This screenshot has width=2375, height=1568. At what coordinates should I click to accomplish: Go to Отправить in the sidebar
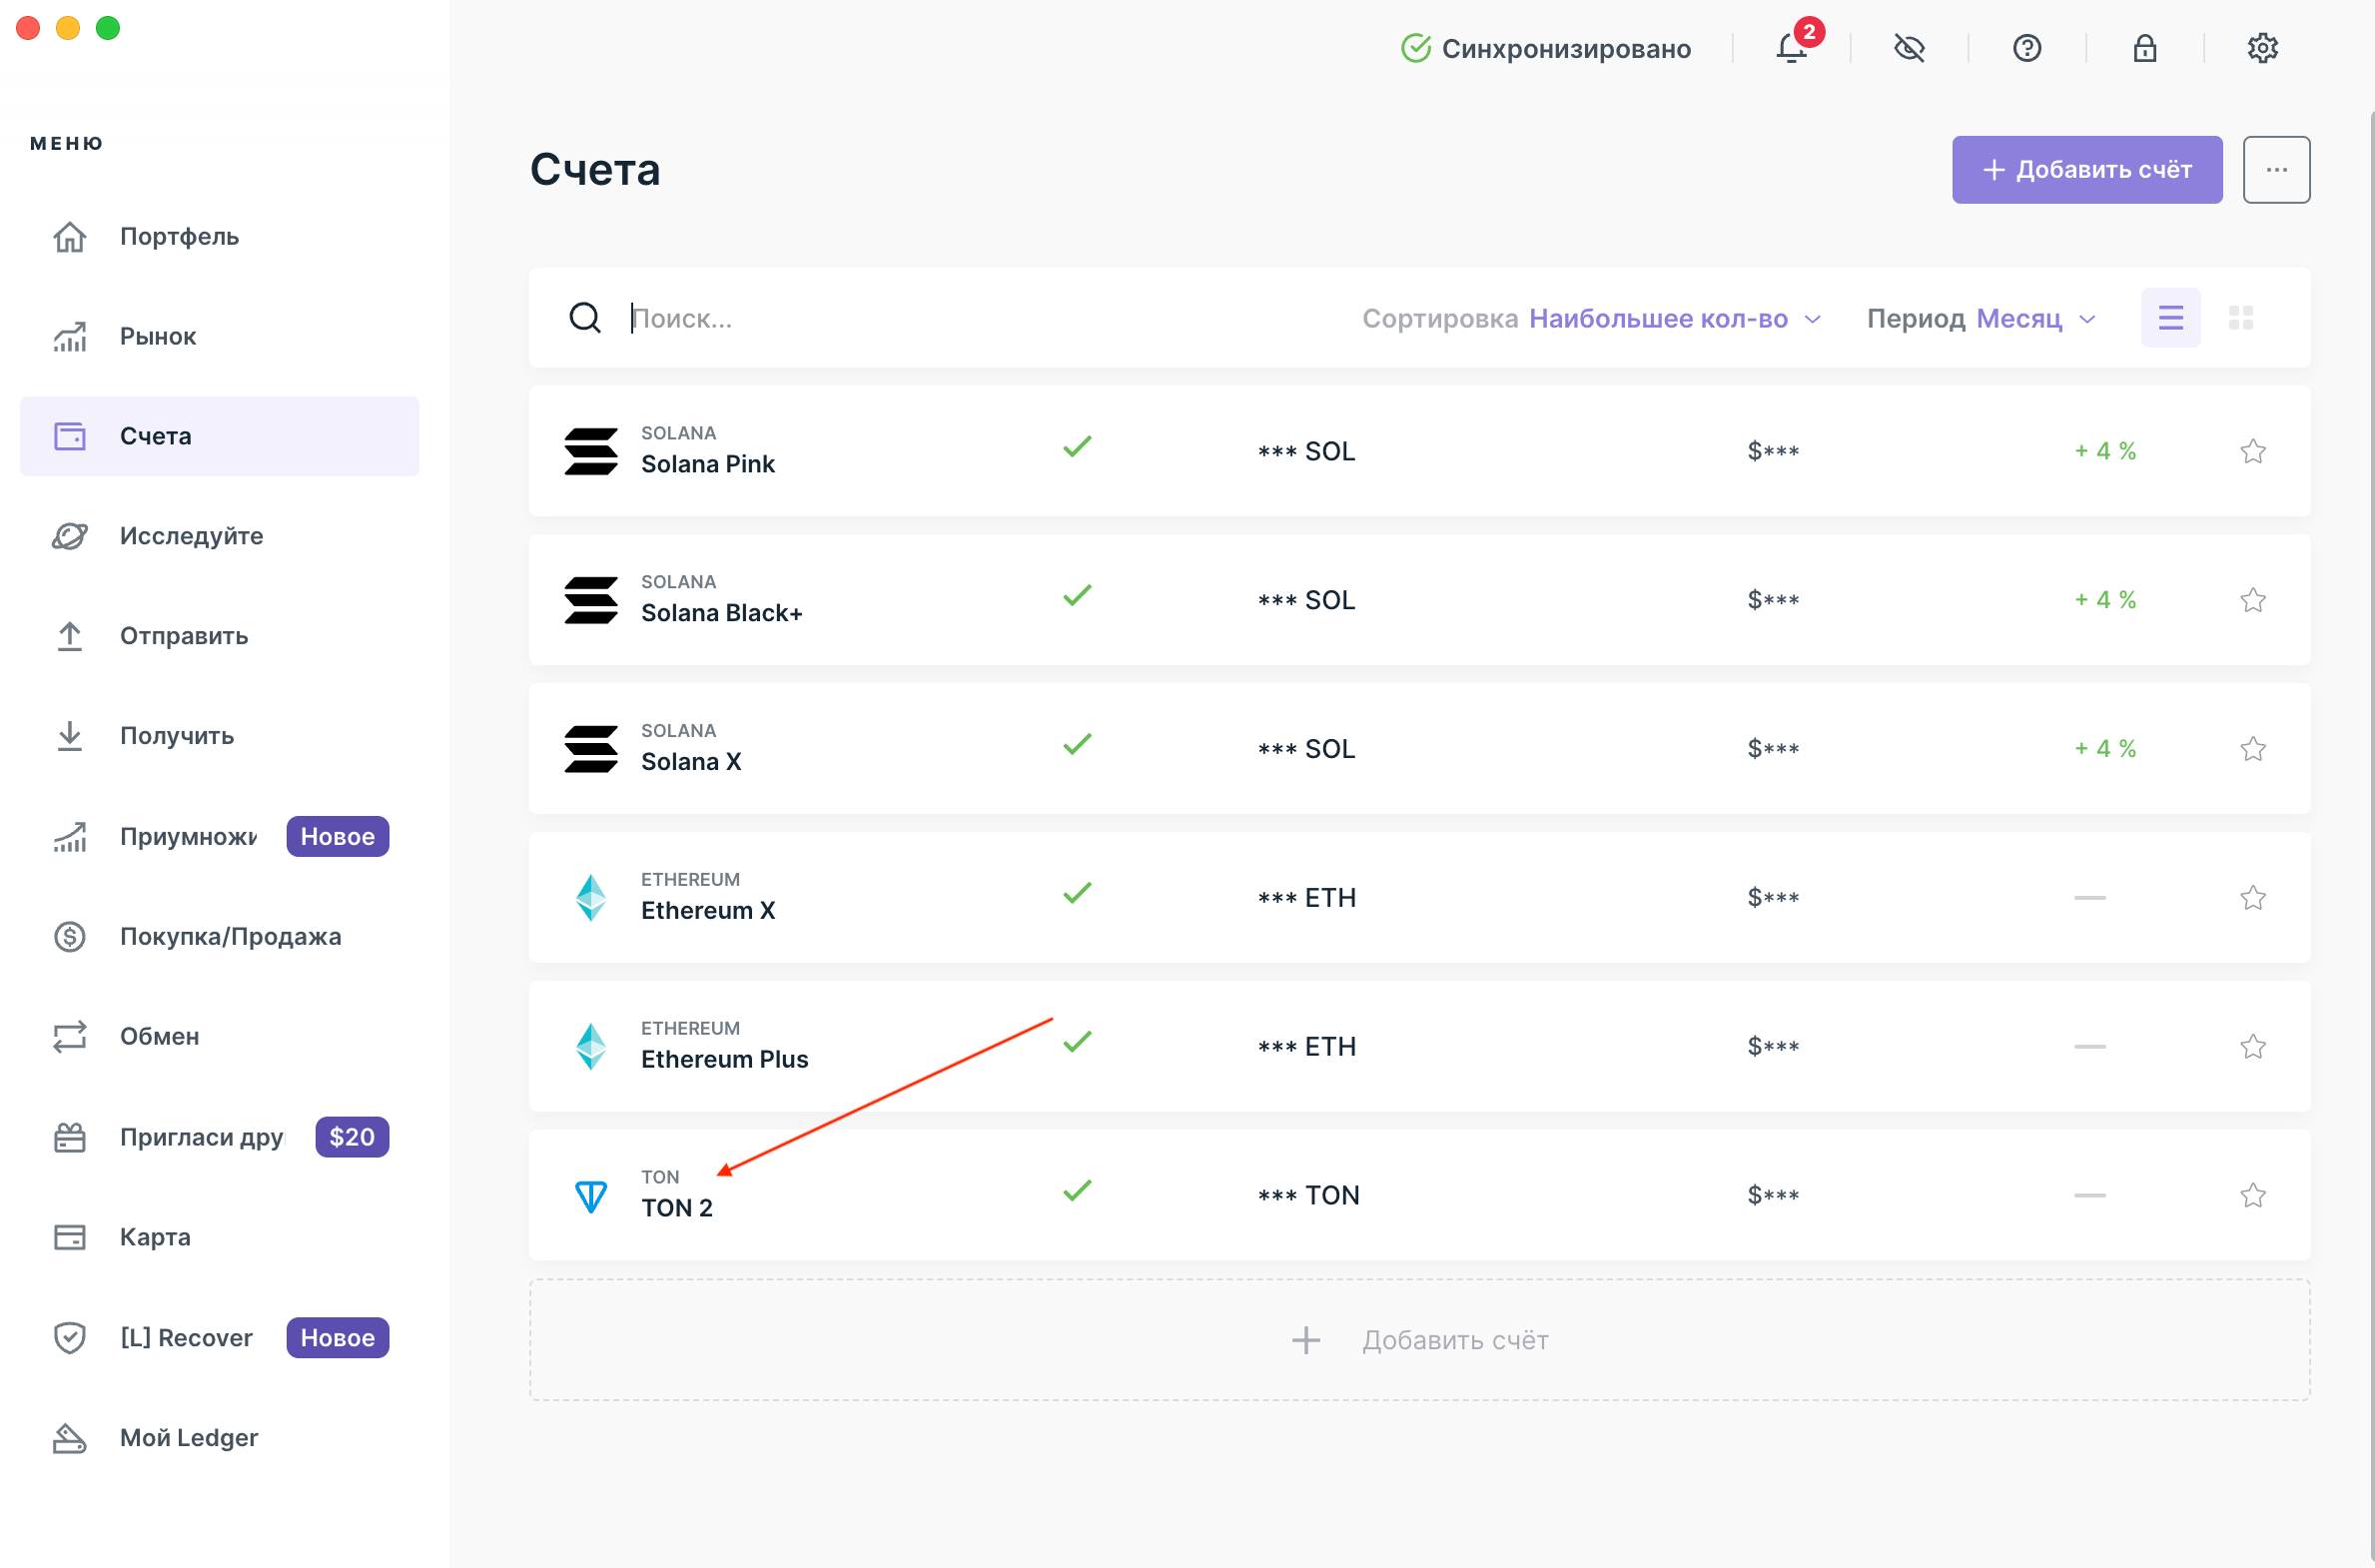pyautogui.click(x=220, y=636)
